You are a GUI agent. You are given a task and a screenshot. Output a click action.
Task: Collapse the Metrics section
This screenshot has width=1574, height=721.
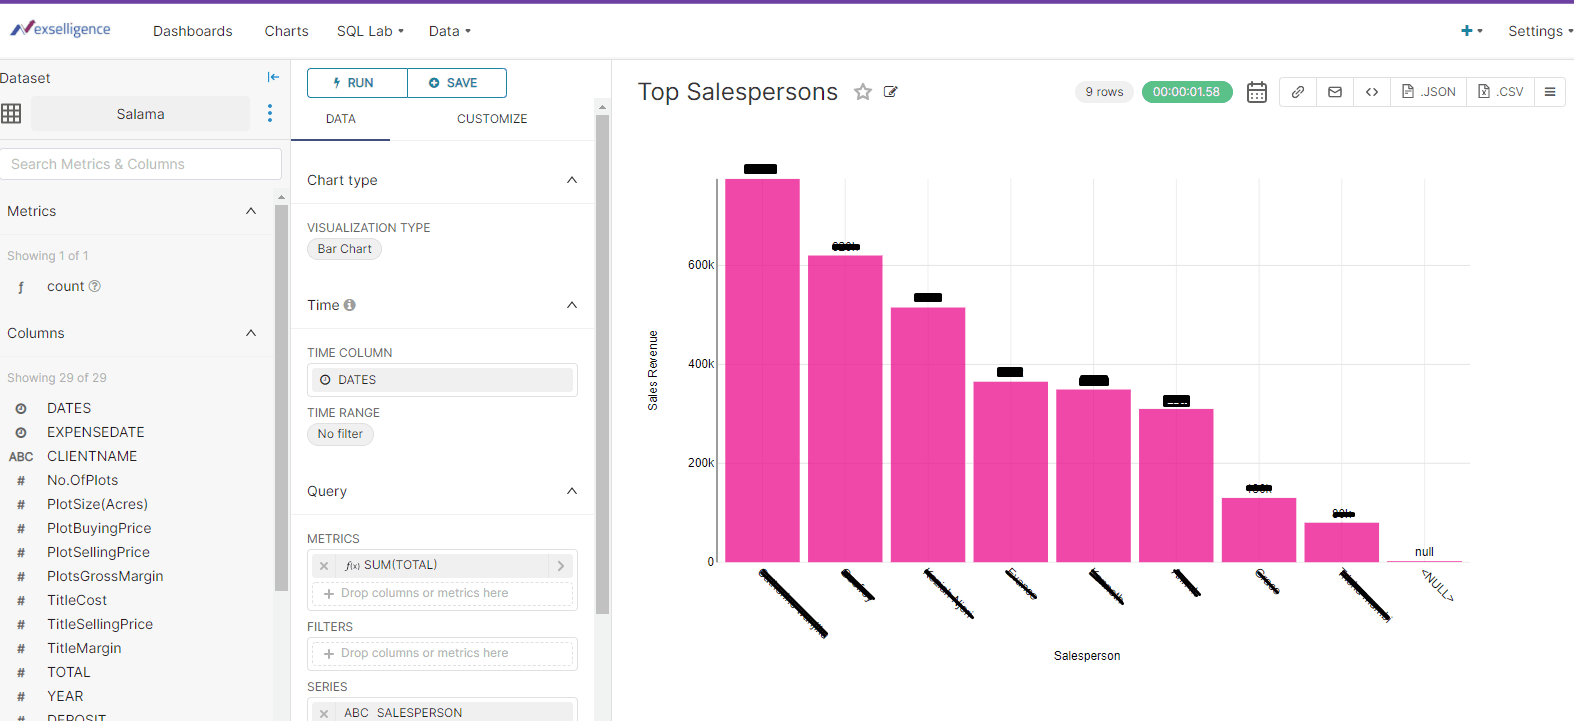coord(251,211)
